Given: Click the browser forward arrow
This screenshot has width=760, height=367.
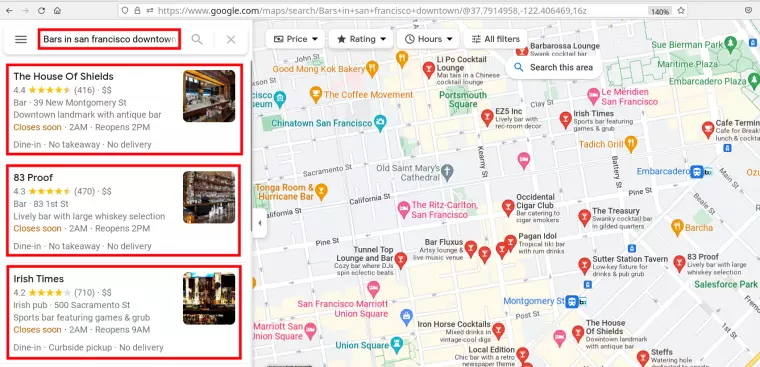Looking at the screenshot, I should pyautogui.click(x=25, y=10).
